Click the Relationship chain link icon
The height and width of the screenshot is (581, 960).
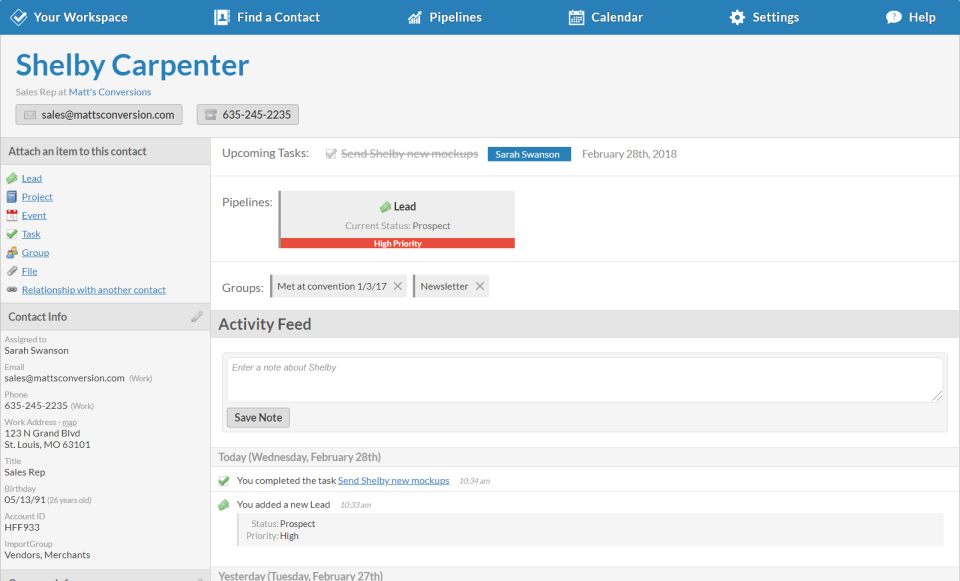click(x=12, y=290)
